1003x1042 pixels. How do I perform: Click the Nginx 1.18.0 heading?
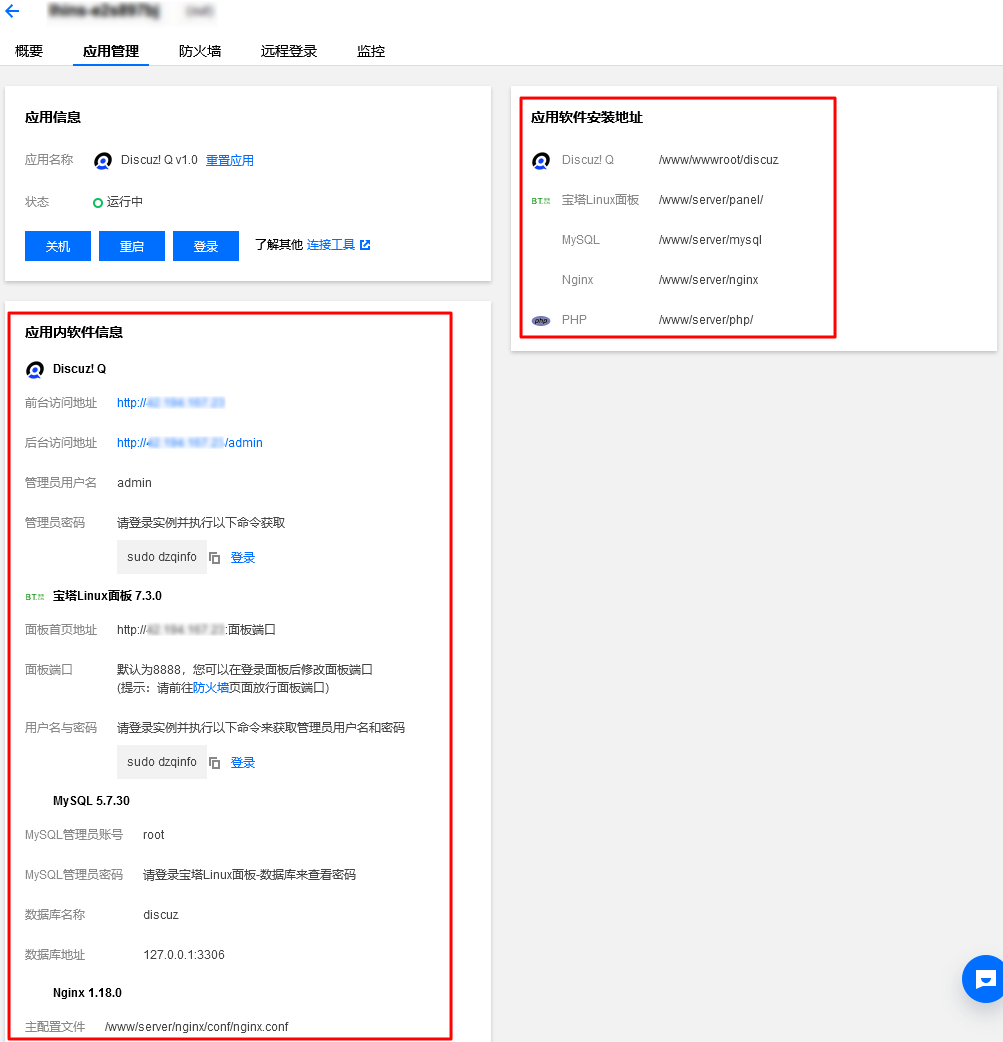click(x=87, y=993)
